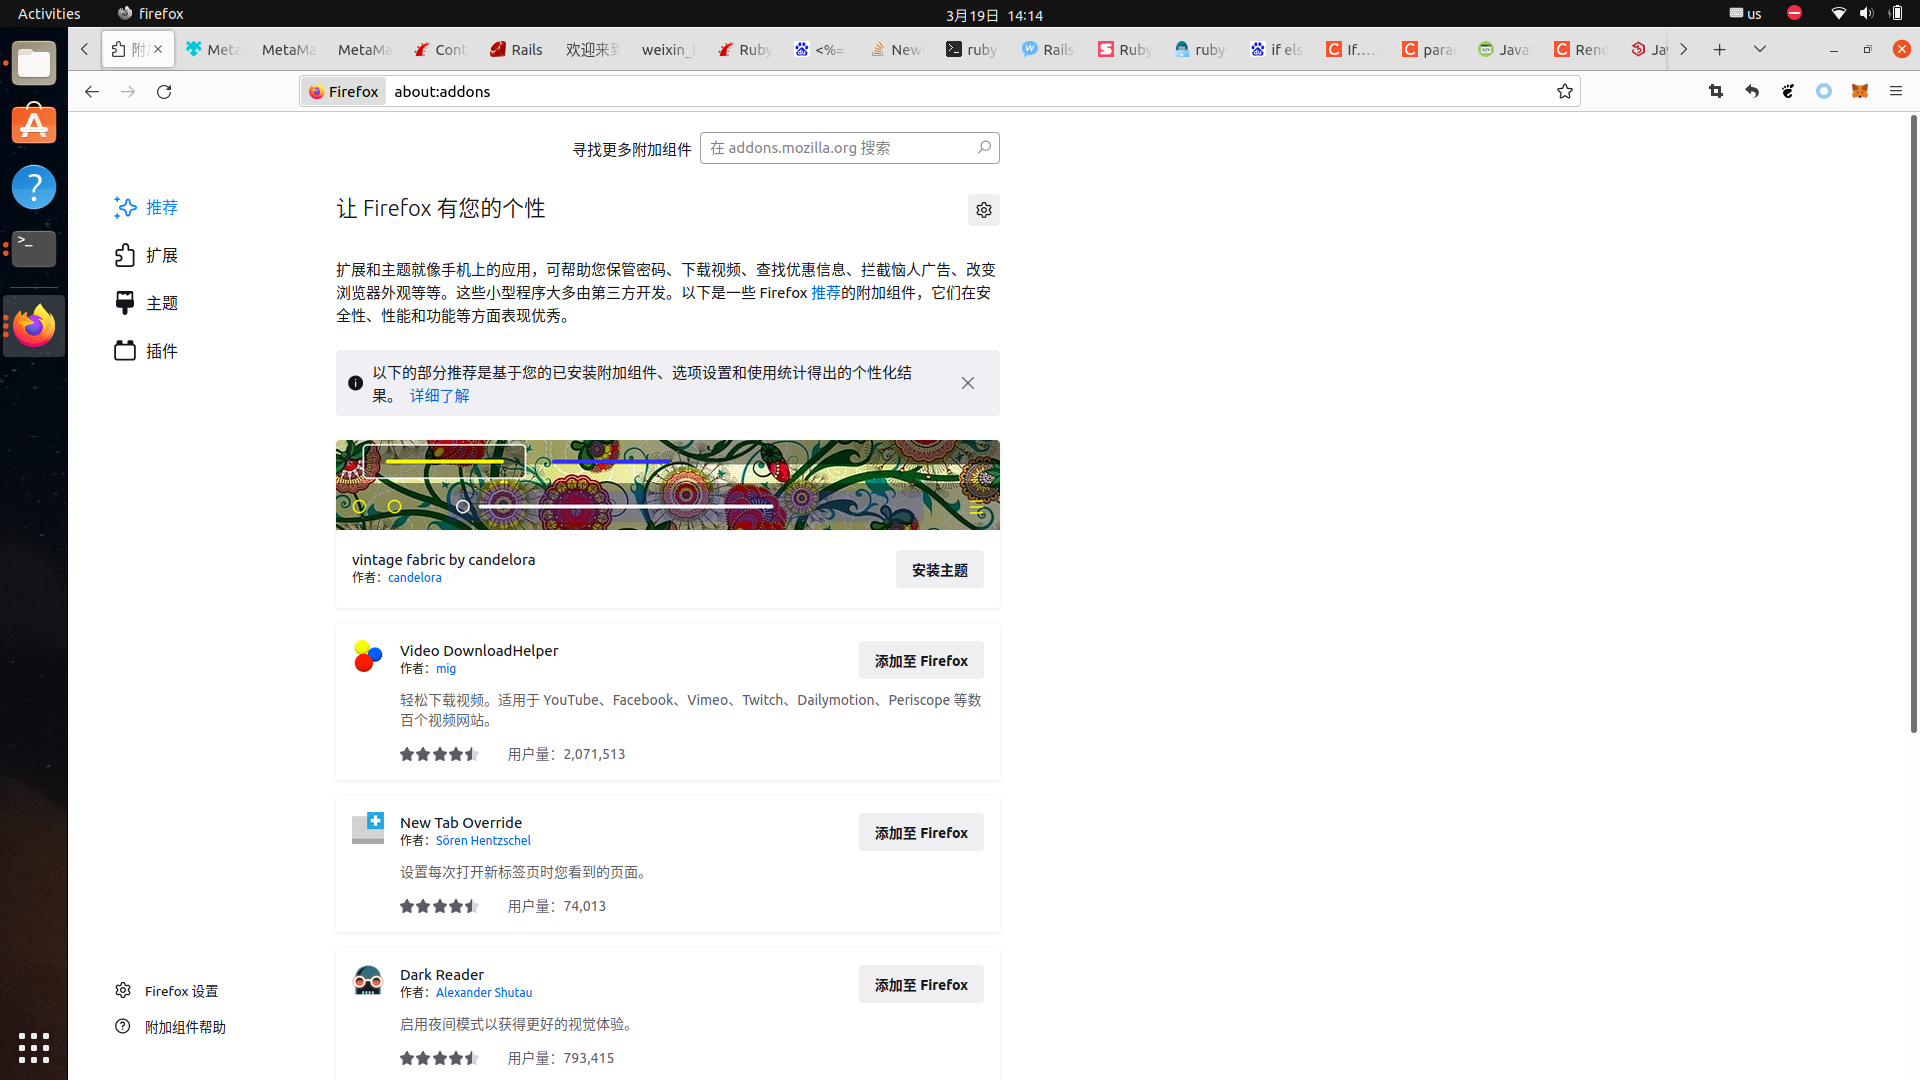The height and width of the screenshot is (1080, 1920).
Task: Click the gear tools button for add-ons
Action: click(983, 210)
